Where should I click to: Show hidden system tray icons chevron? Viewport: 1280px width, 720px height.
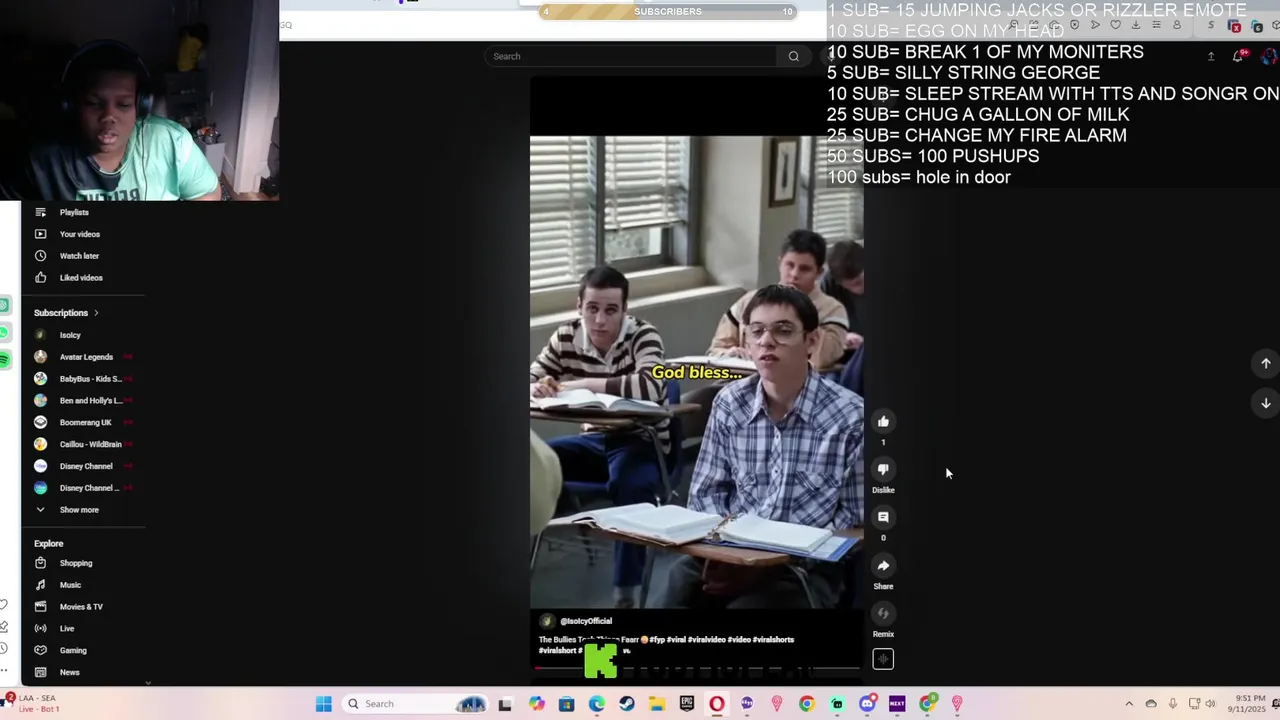(1129, 704)
